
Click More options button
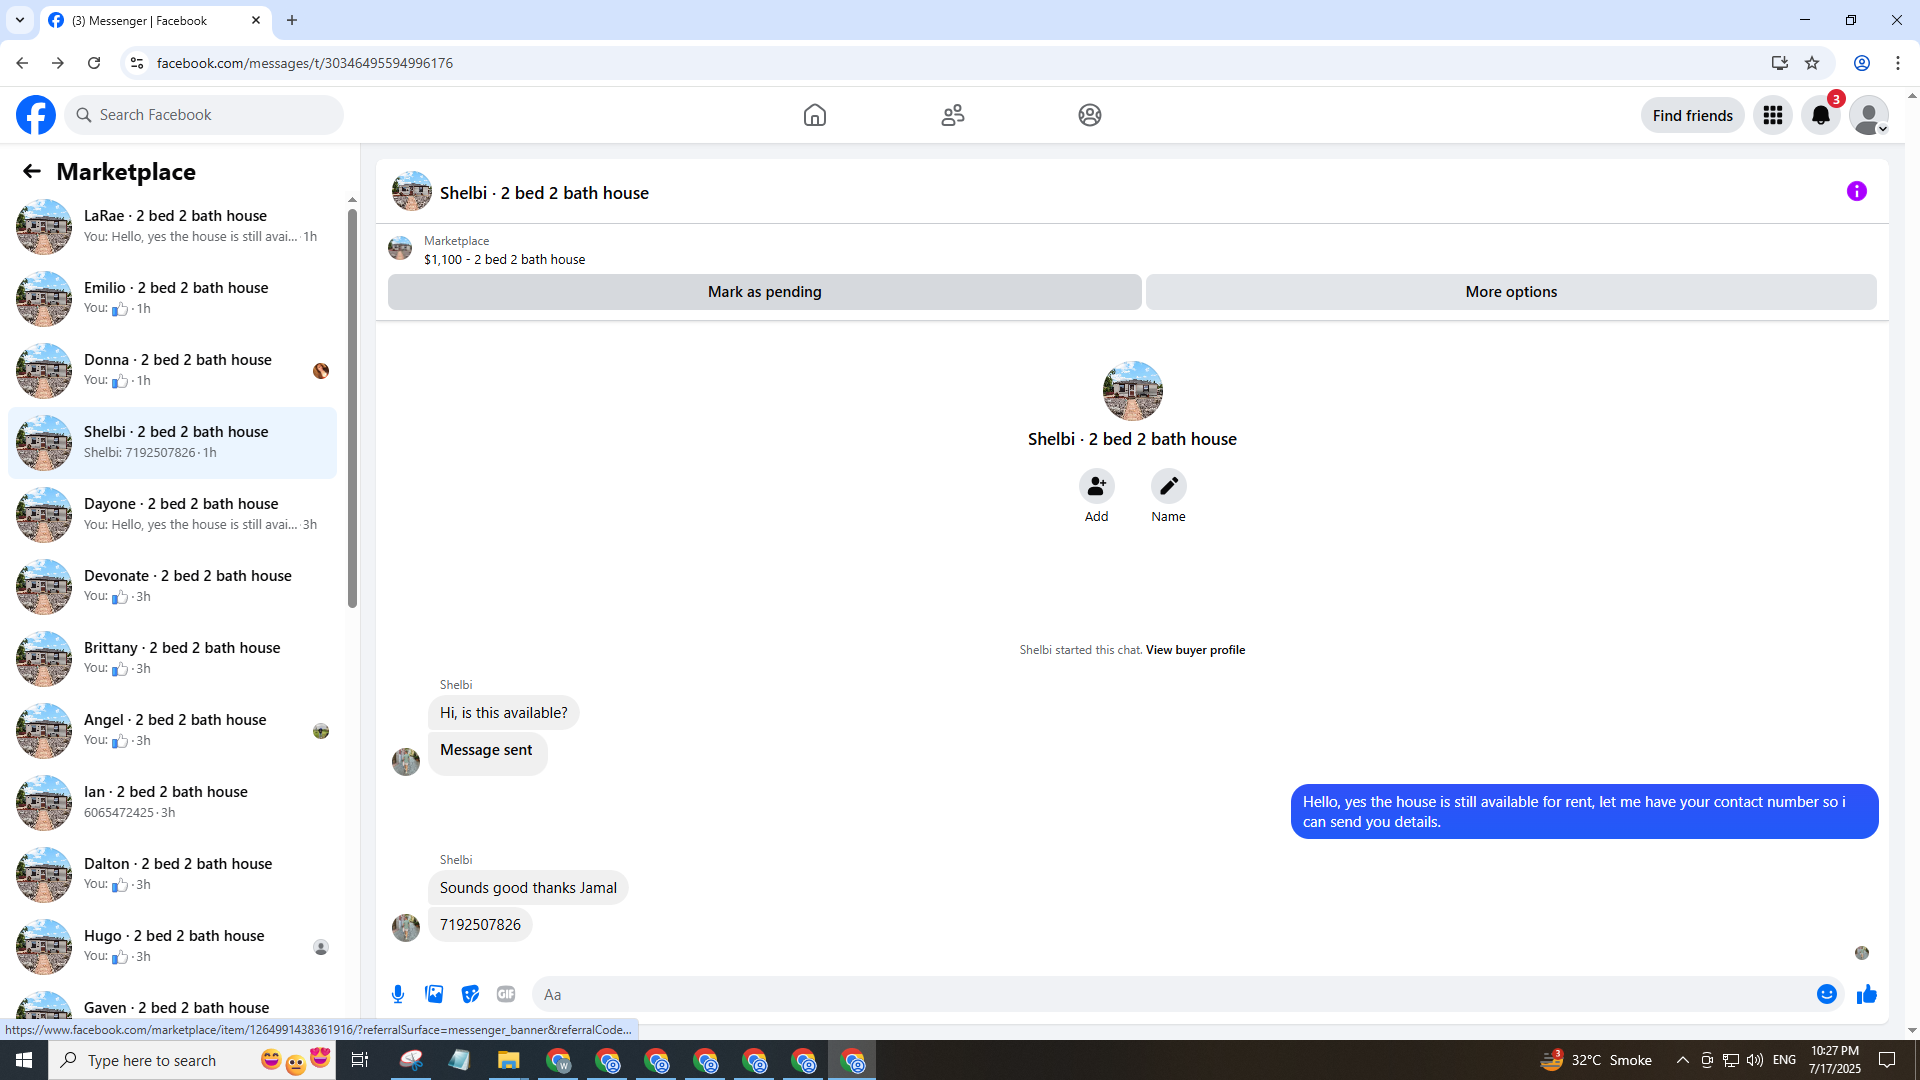tap(1511, 292)
